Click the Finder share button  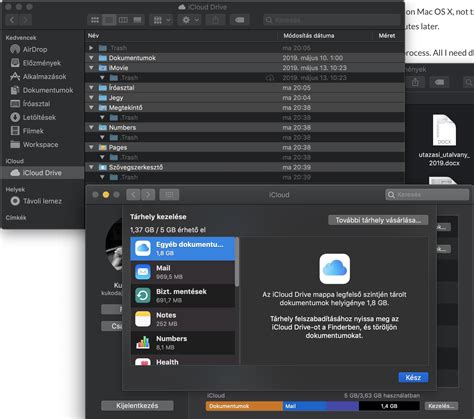[x=215, y=20]
